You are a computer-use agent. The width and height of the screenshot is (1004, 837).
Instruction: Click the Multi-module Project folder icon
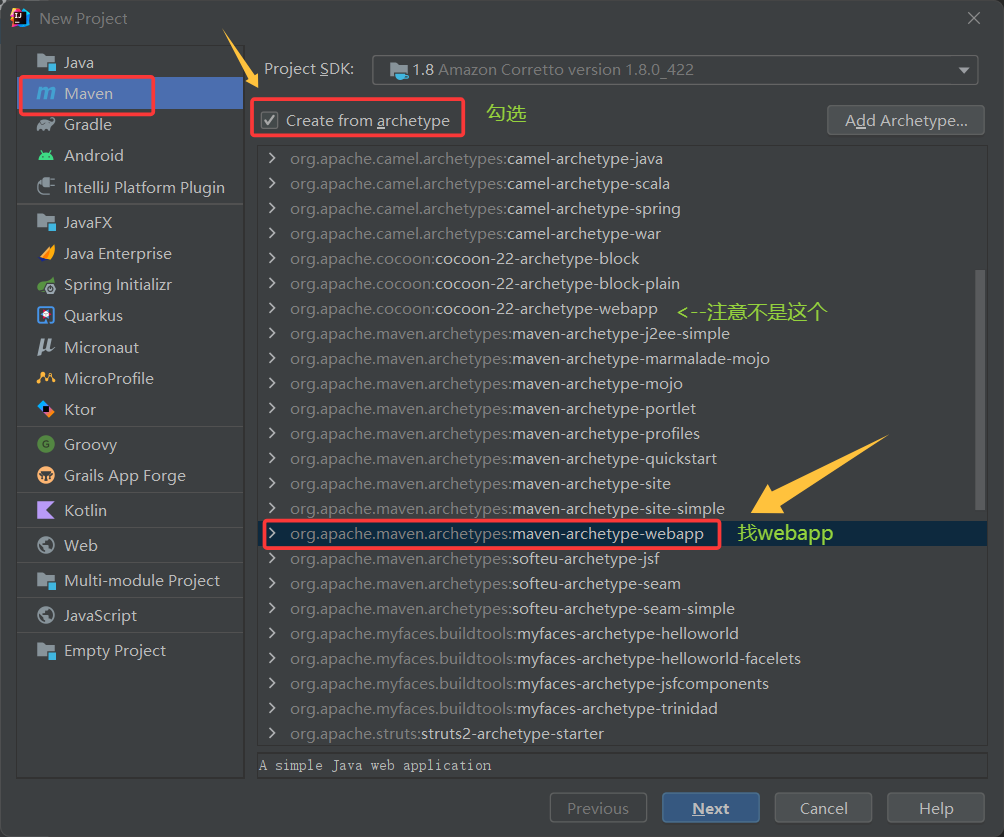(x=46, y=580)
